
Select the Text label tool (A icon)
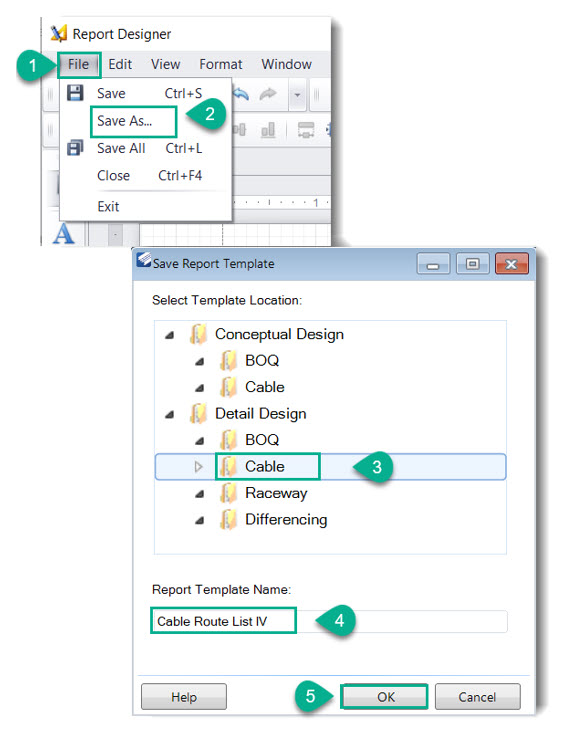pos(63,234)
